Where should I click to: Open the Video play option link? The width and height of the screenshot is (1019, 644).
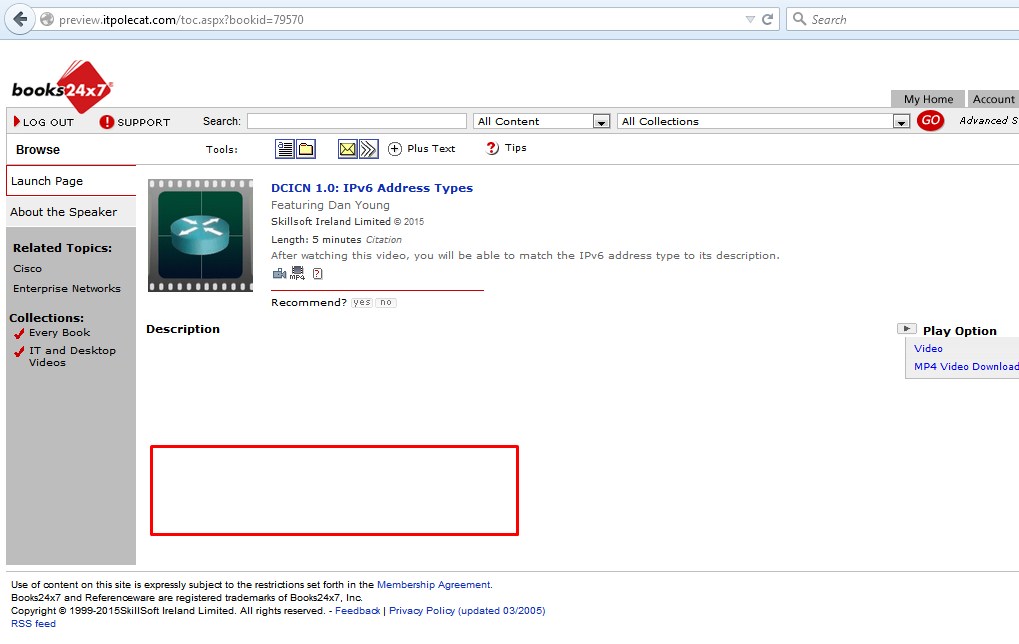[928, 348]
